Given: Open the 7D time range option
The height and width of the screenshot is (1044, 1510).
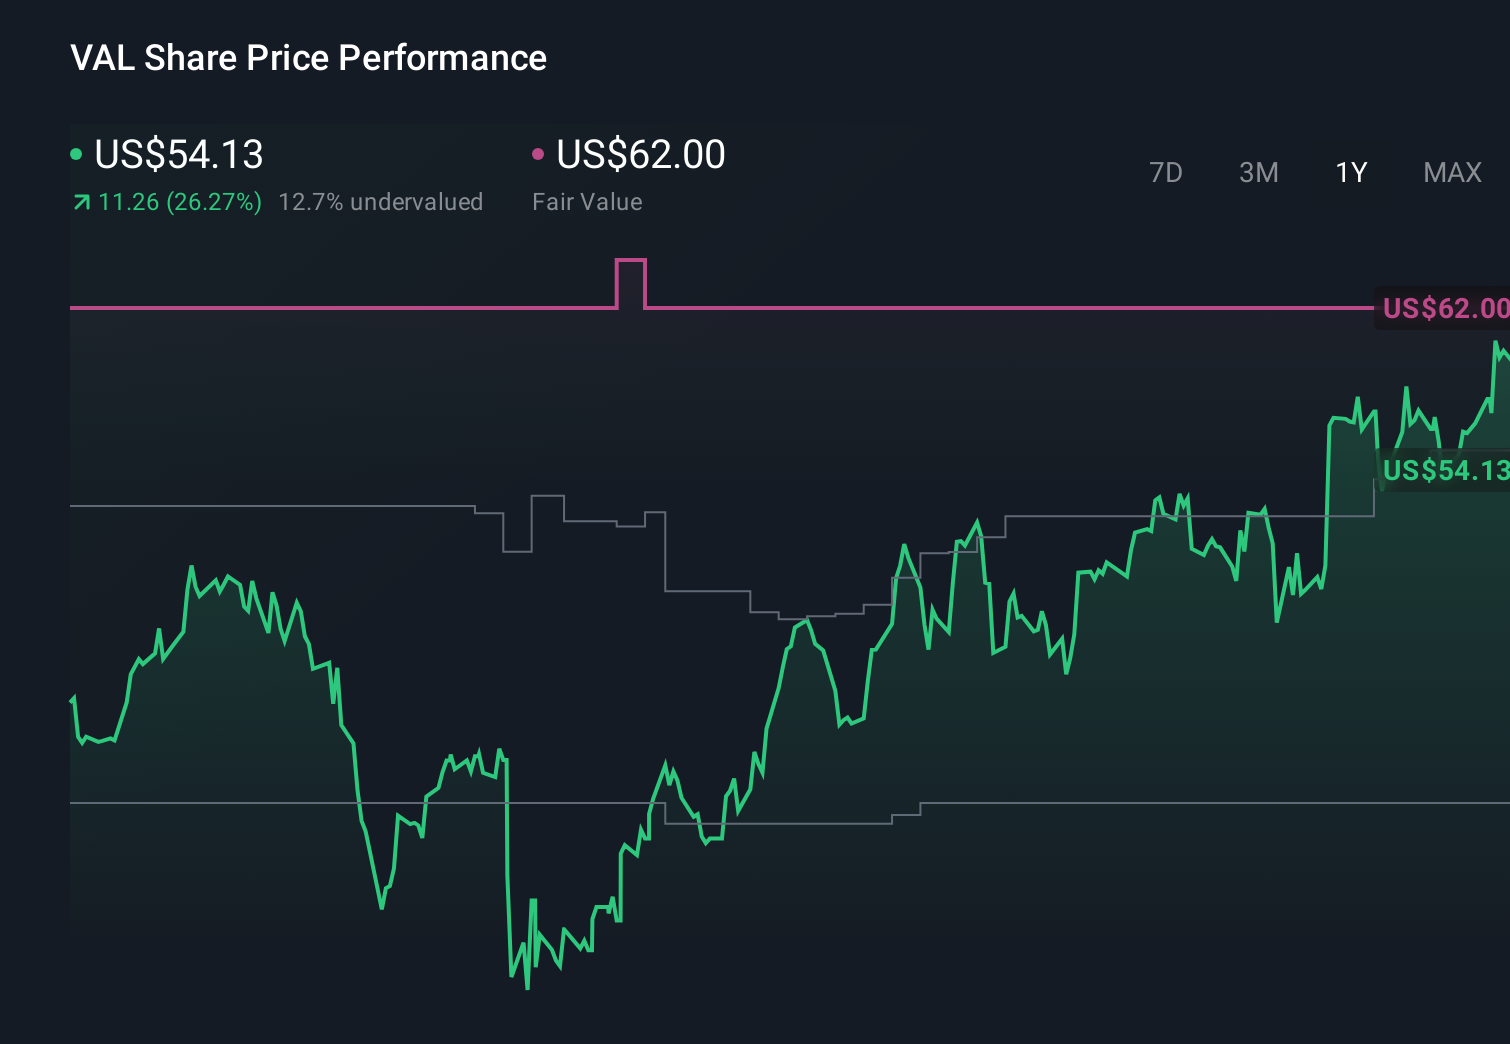Looking at the screenshot, I should [x=1167, y=172].
